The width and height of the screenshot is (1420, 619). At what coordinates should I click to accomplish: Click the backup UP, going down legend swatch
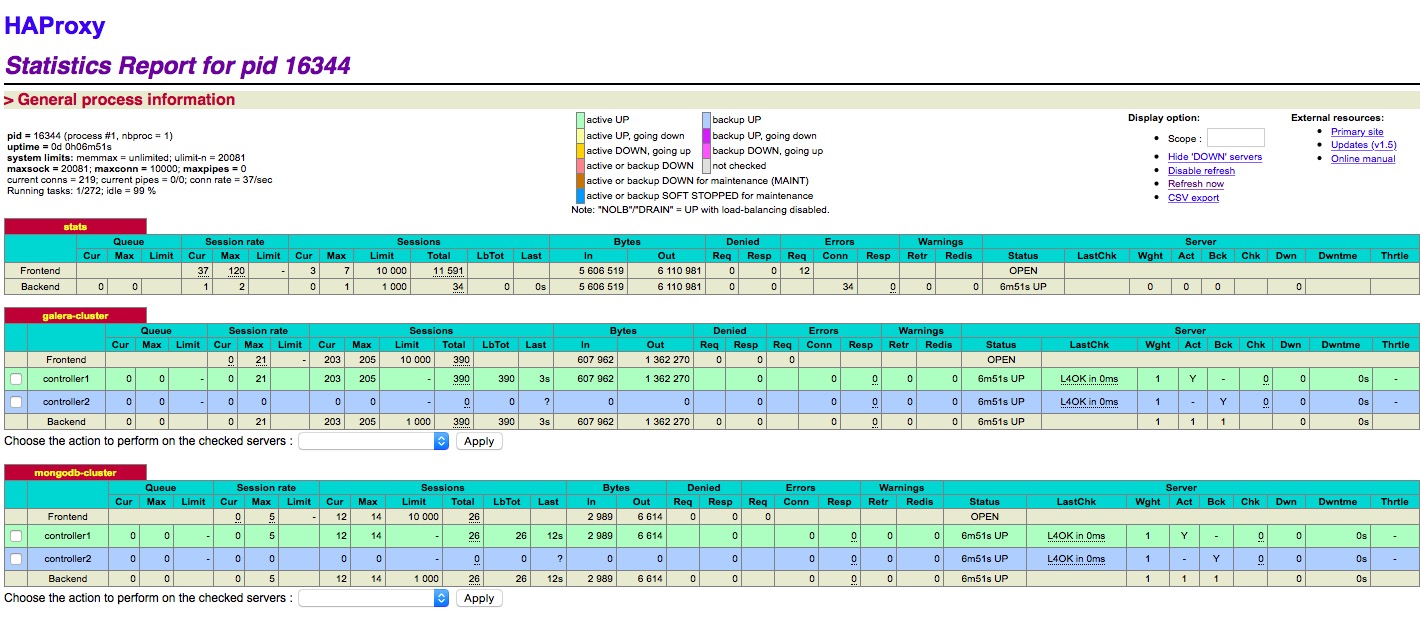[x=706, y=135]
